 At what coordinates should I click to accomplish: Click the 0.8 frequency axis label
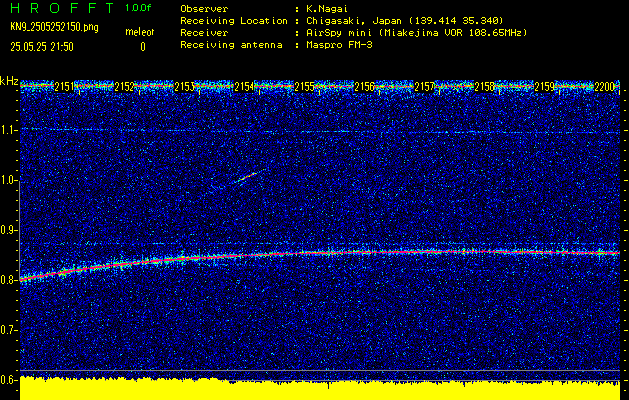click(x=9, y=280)
